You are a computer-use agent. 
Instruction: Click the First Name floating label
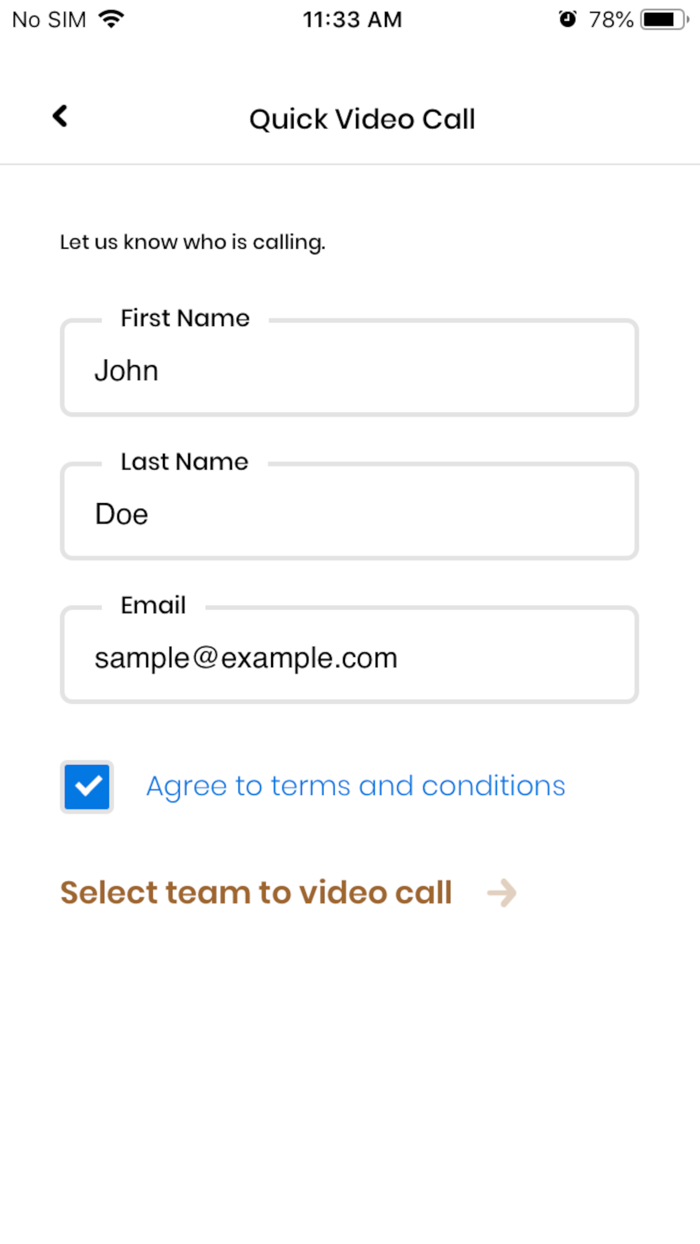[x=185, y=318]
